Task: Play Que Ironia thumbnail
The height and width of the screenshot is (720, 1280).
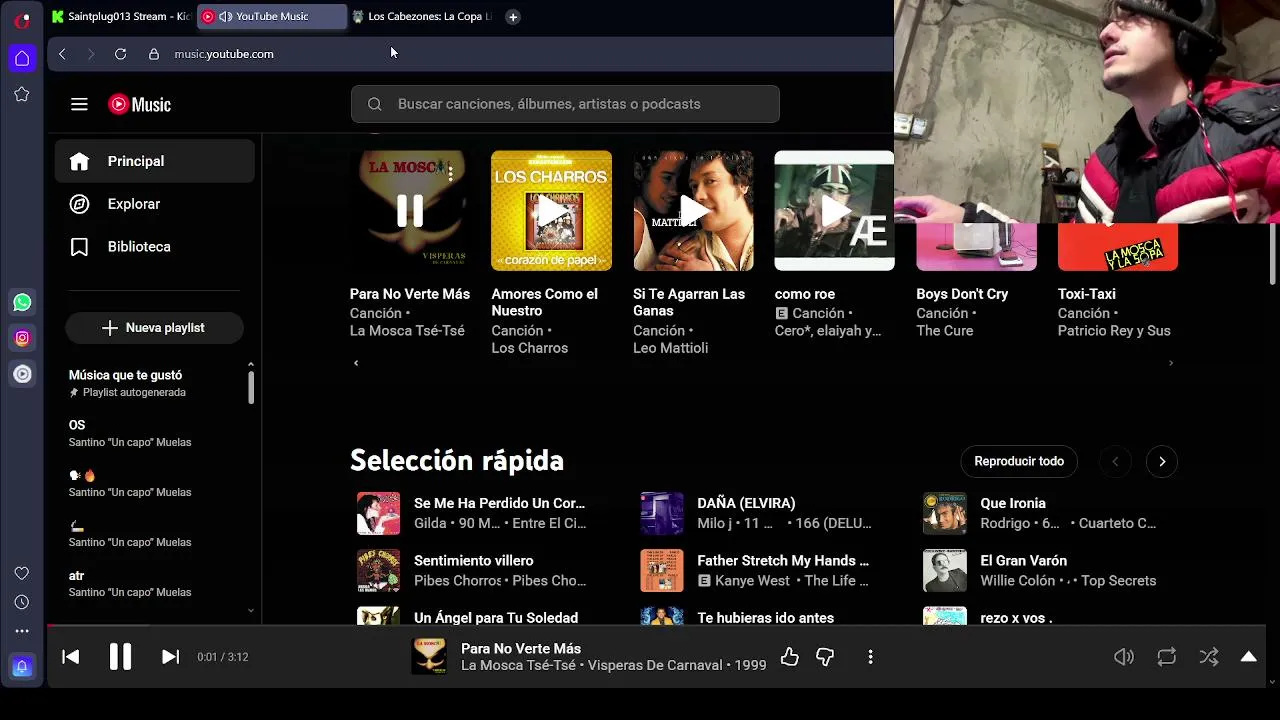Action: coord(945,513)
